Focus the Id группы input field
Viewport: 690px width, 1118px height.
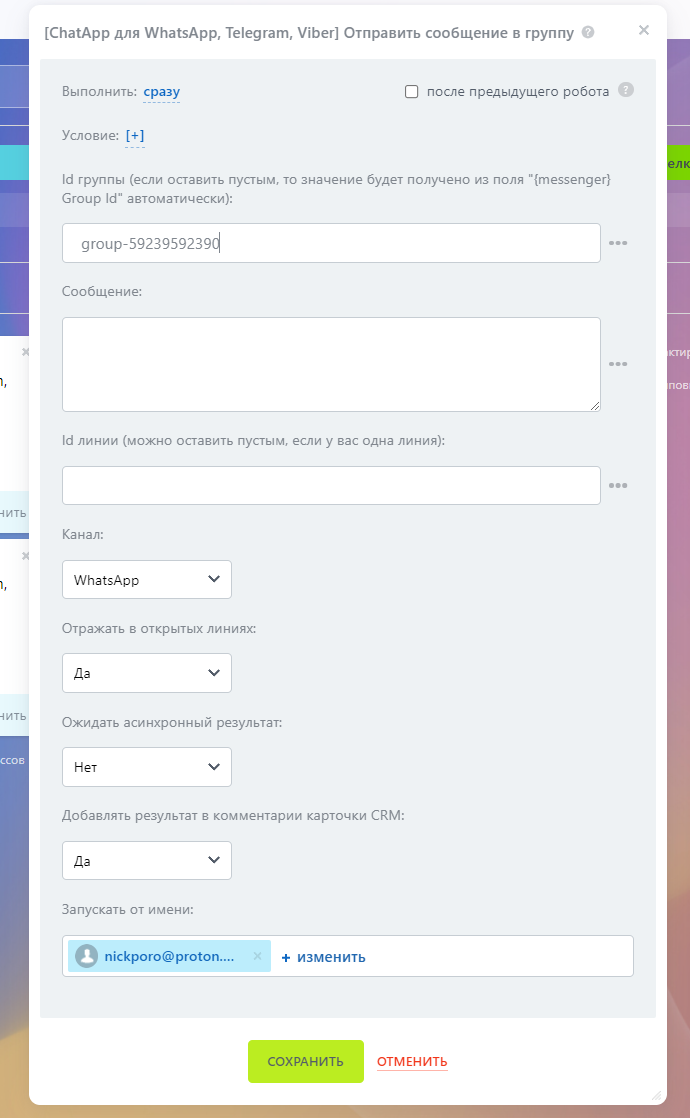point(331,243)
